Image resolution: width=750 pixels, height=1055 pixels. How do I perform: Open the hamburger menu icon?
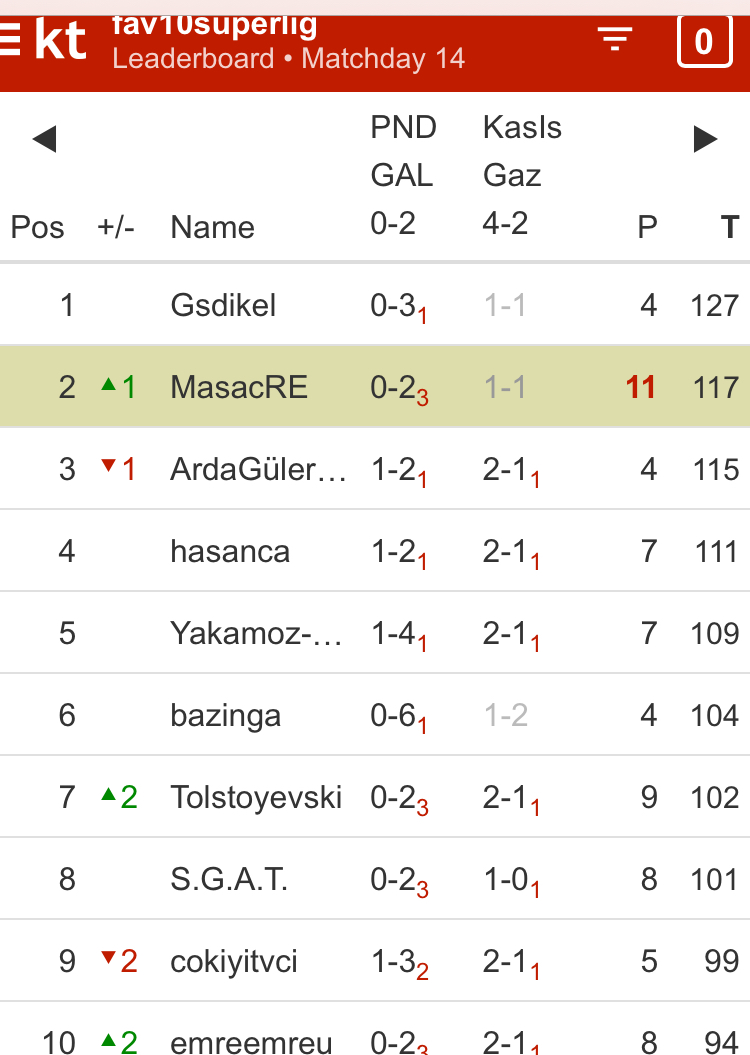click(10, 40)
